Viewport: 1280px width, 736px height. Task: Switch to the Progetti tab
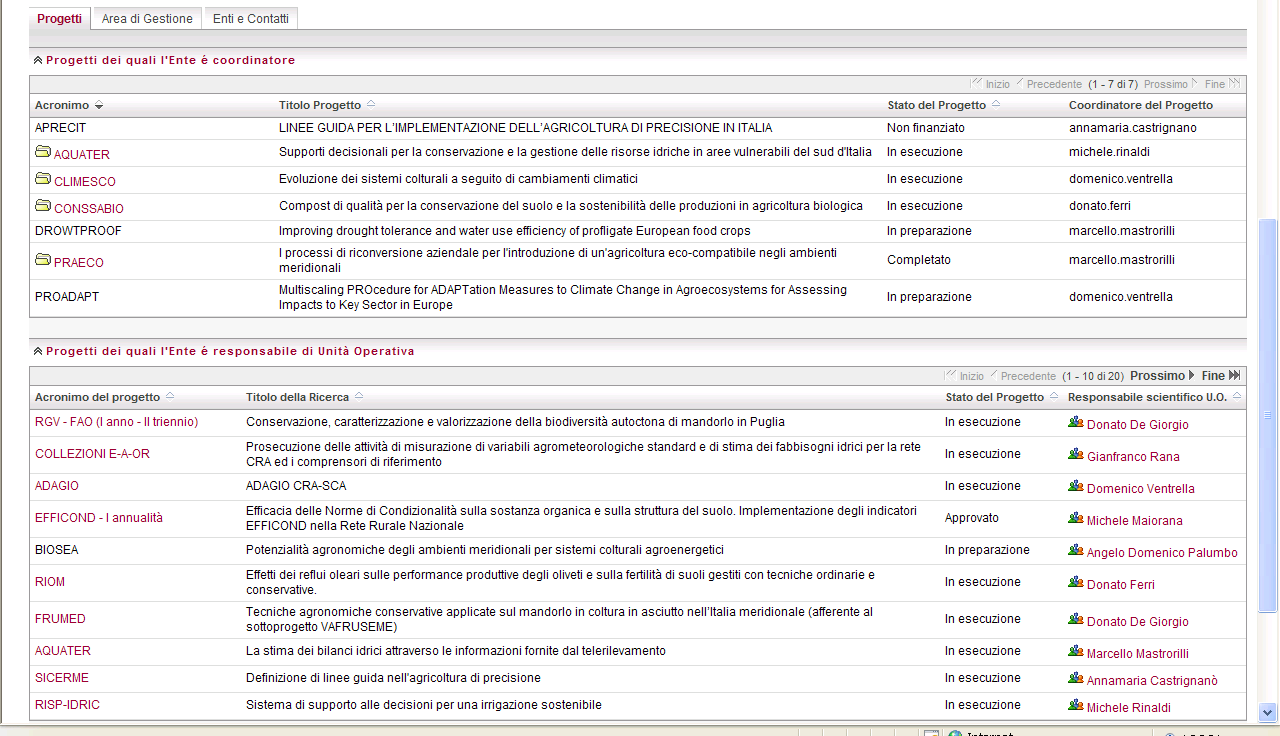pos(60,18)
